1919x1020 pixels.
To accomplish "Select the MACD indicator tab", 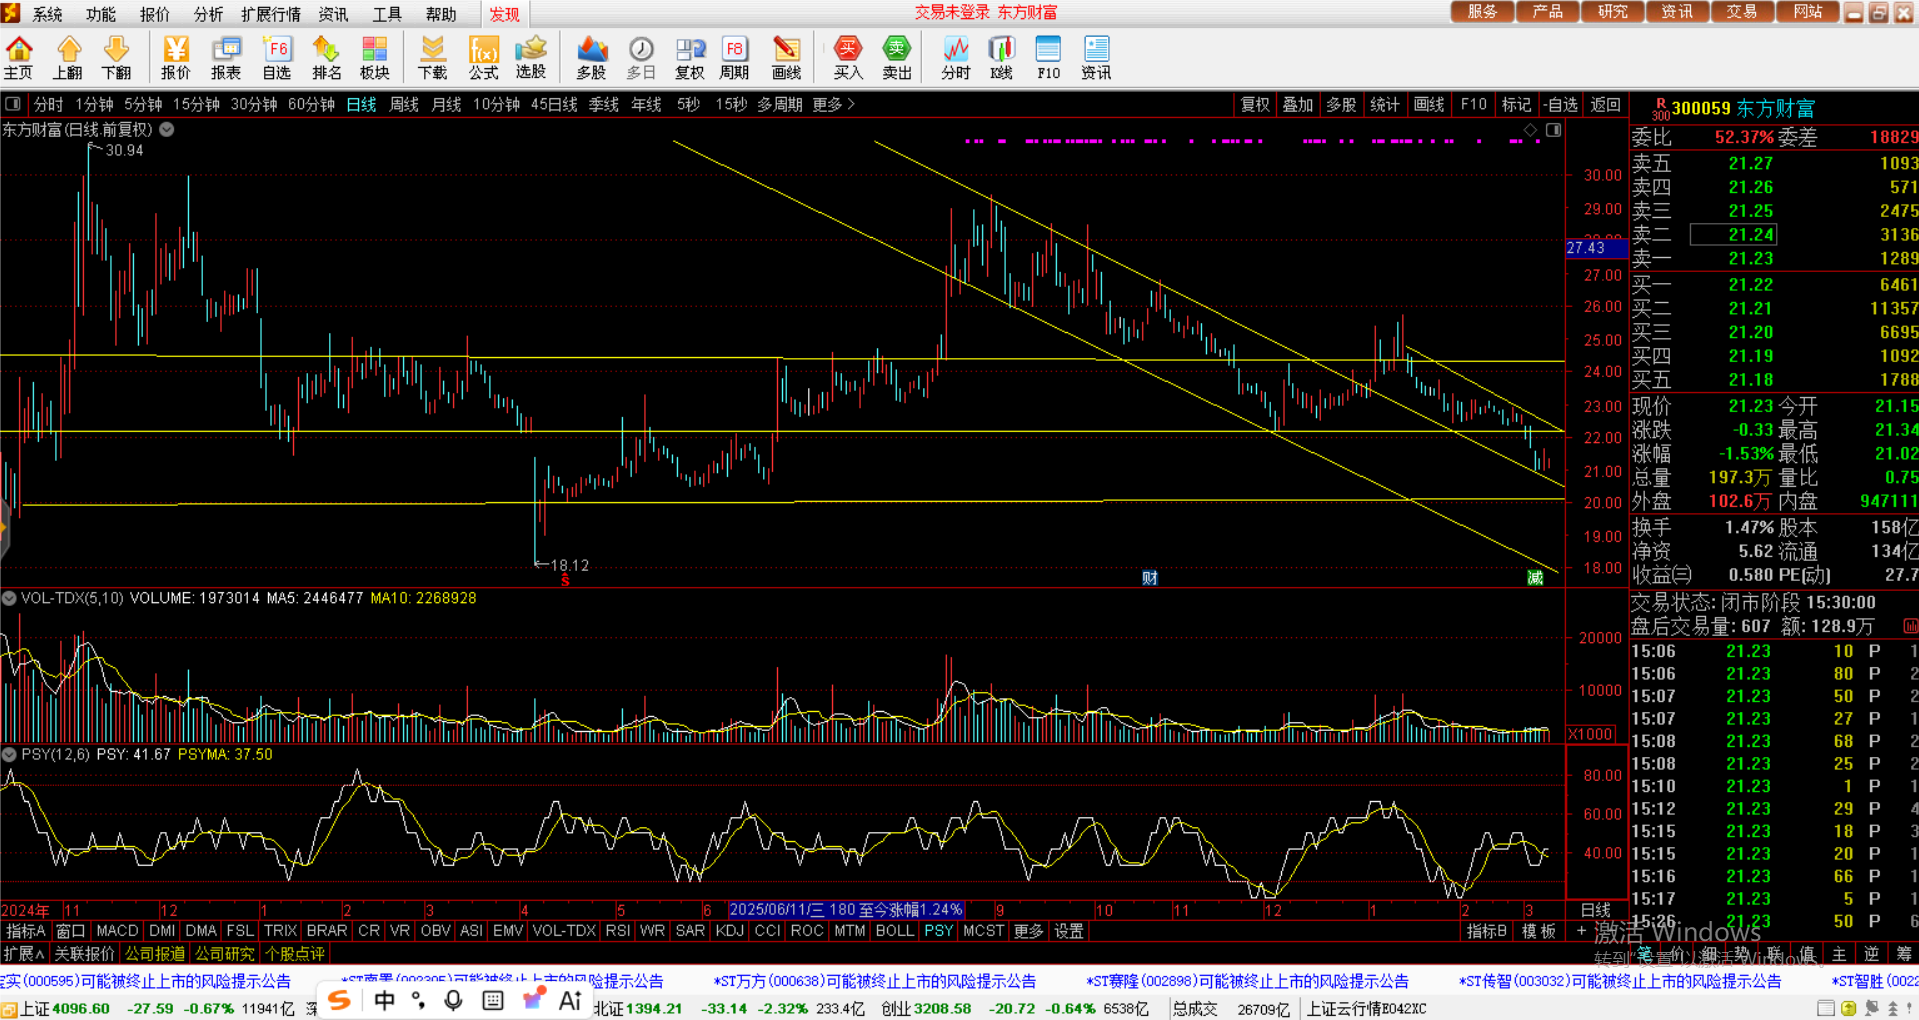I will [x=117, y=931].
